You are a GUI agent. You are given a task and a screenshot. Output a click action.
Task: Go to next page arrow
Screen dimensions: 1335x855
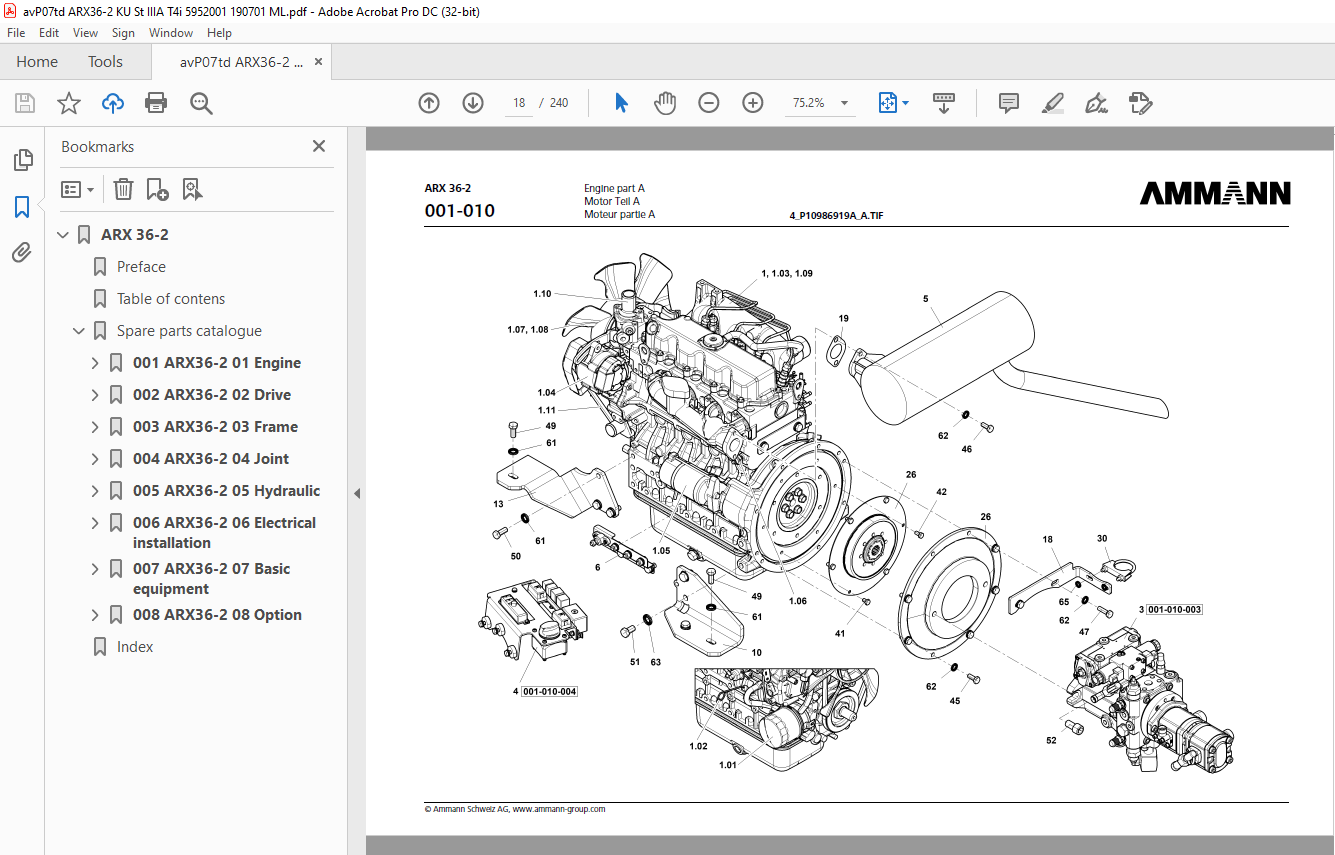pyautogui.click(x=473, y=103)
